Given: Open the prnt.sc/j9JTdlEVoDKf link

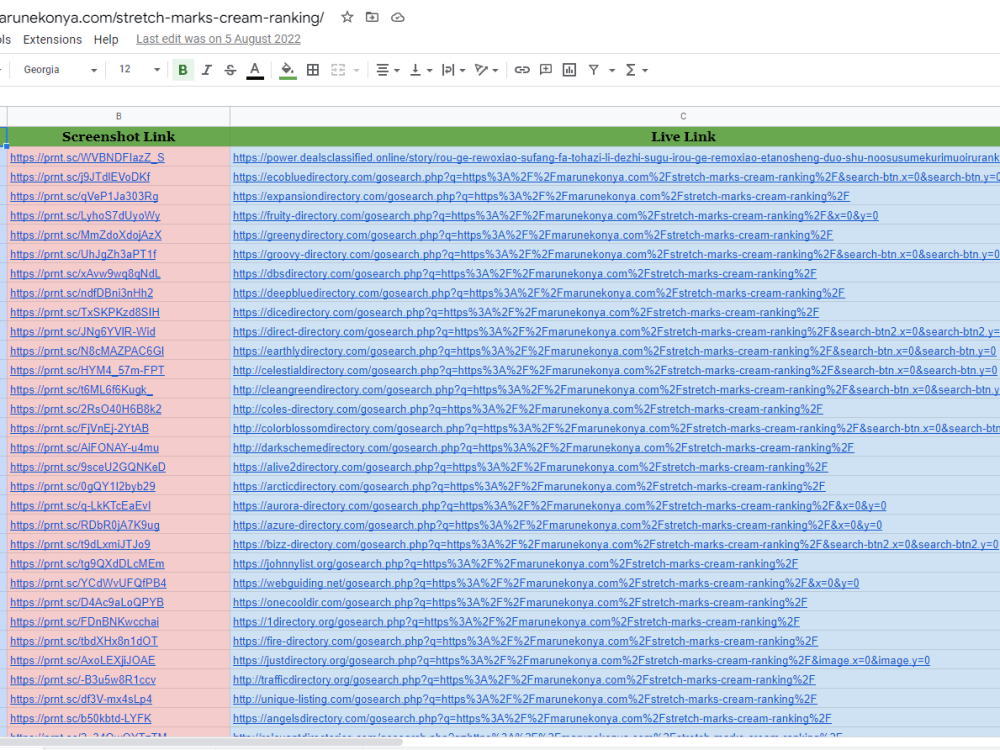Looking at the screenshot, I should pyautogui.click(x=80, y=177).
